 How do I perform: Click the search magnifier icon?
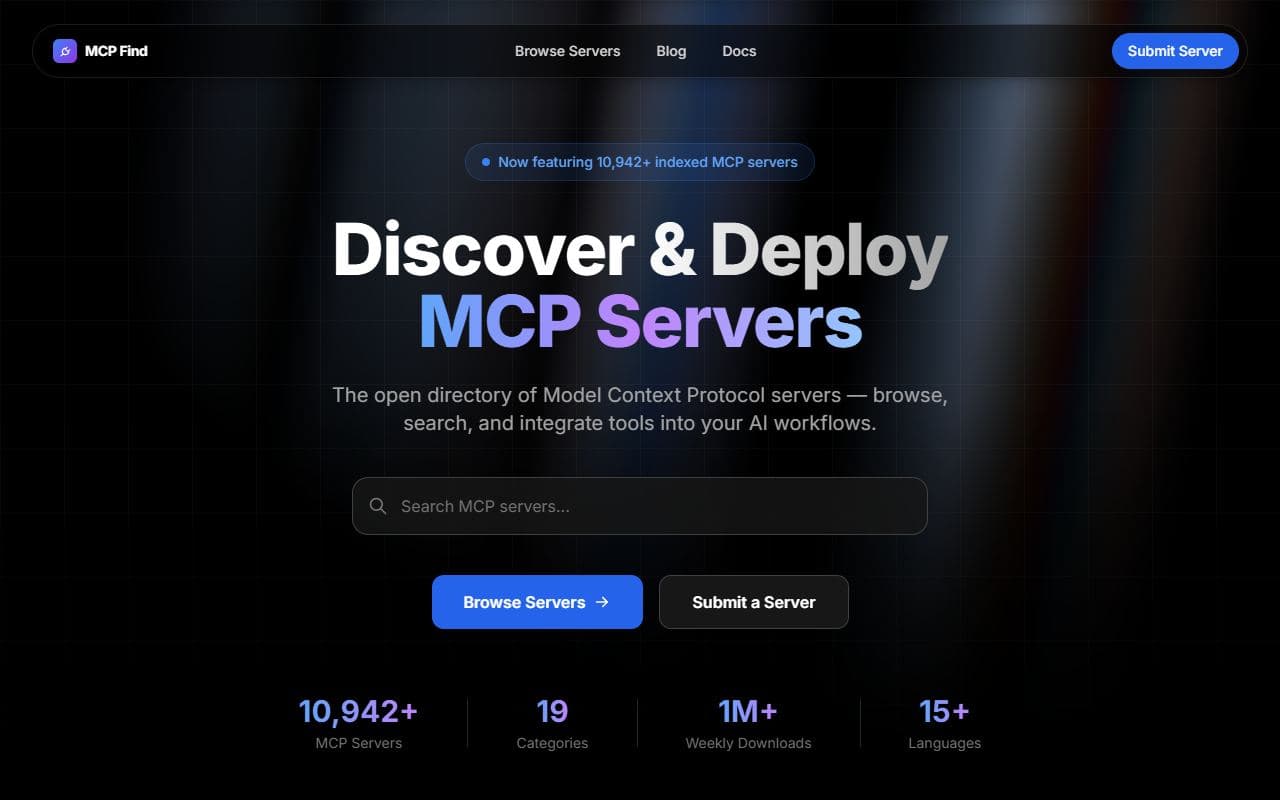(378, 506)
